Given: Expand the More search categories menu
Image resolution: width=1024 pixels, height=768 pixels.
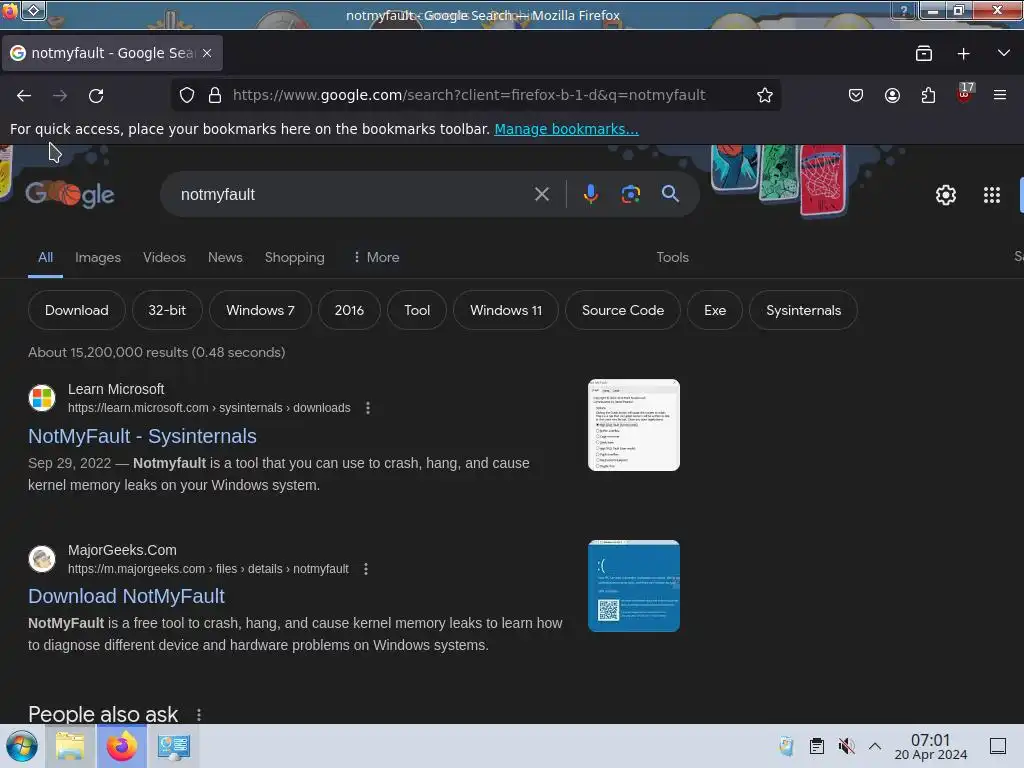Looking at the screenshot, I should point(376,257).
